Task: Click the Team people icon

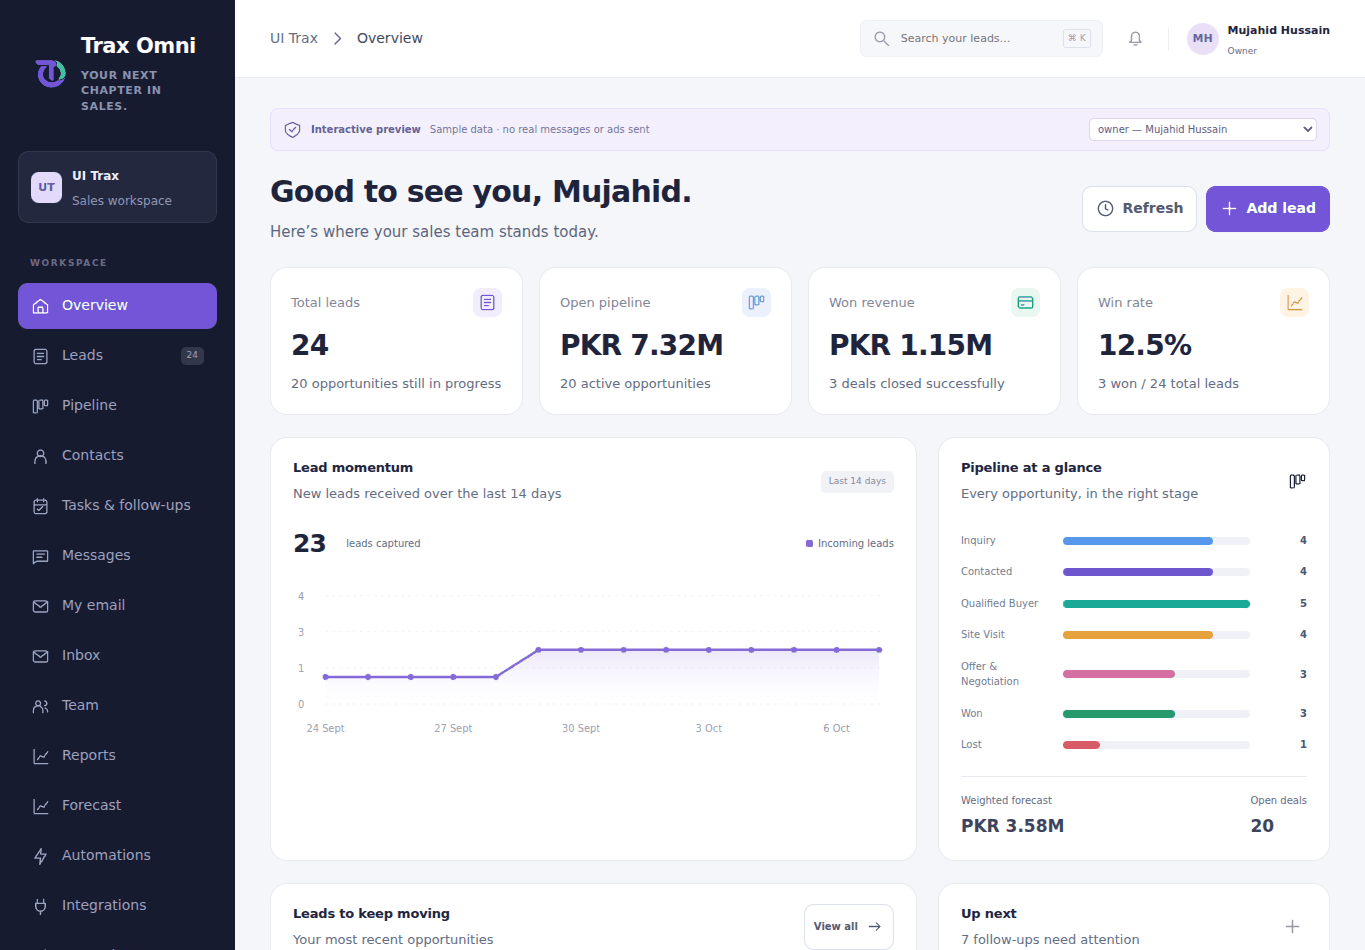Action: (41, 706)
